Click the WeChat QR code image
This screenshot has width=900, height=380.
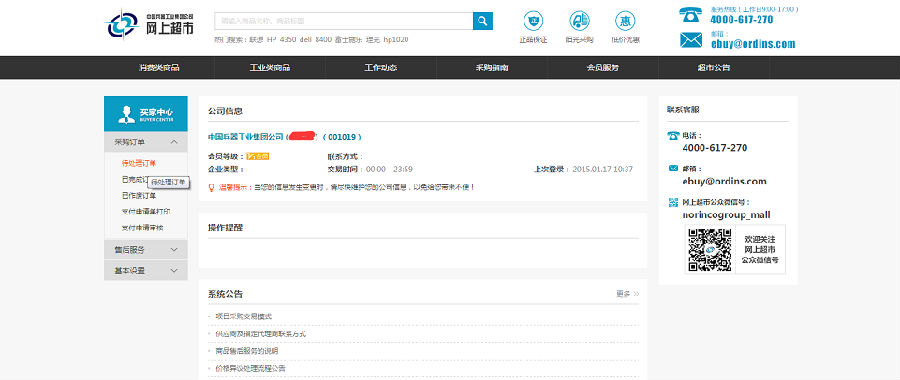pyautogui.click(x=710, y=250)
